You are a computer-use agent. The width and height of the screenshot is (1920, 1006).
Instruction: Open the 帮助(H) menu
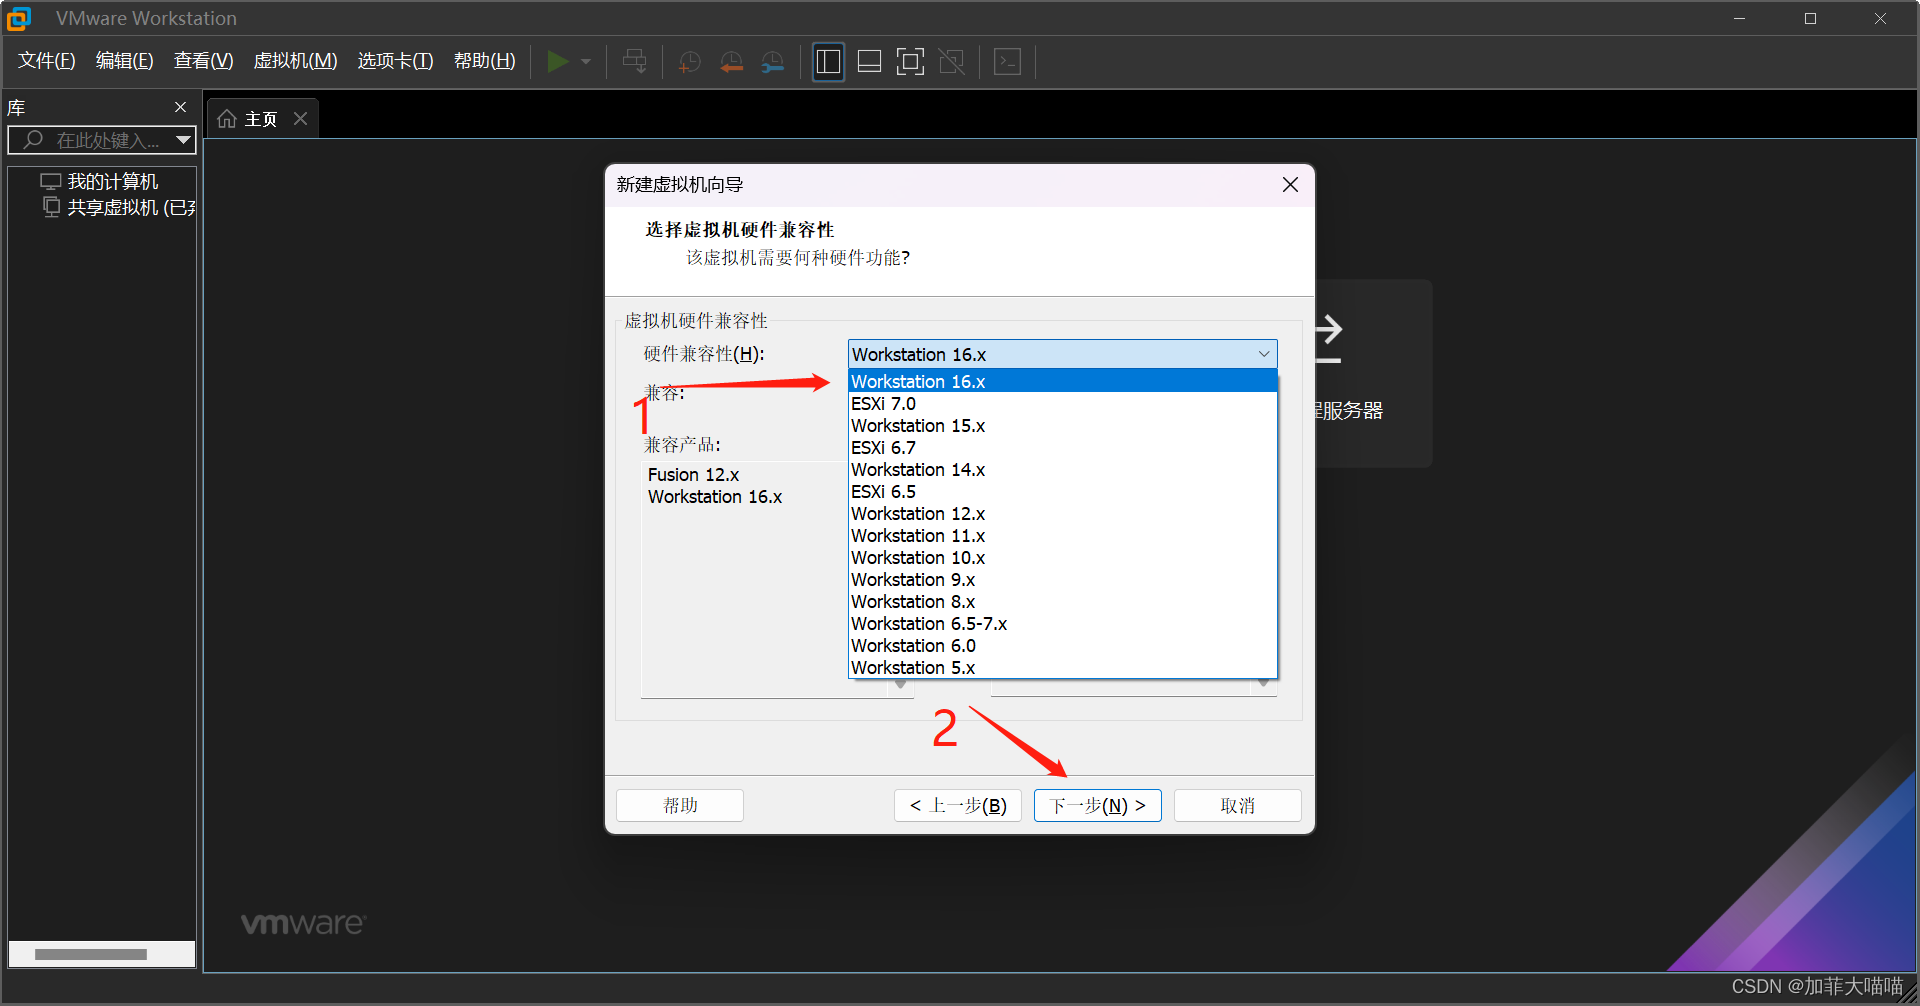(485, 61)
